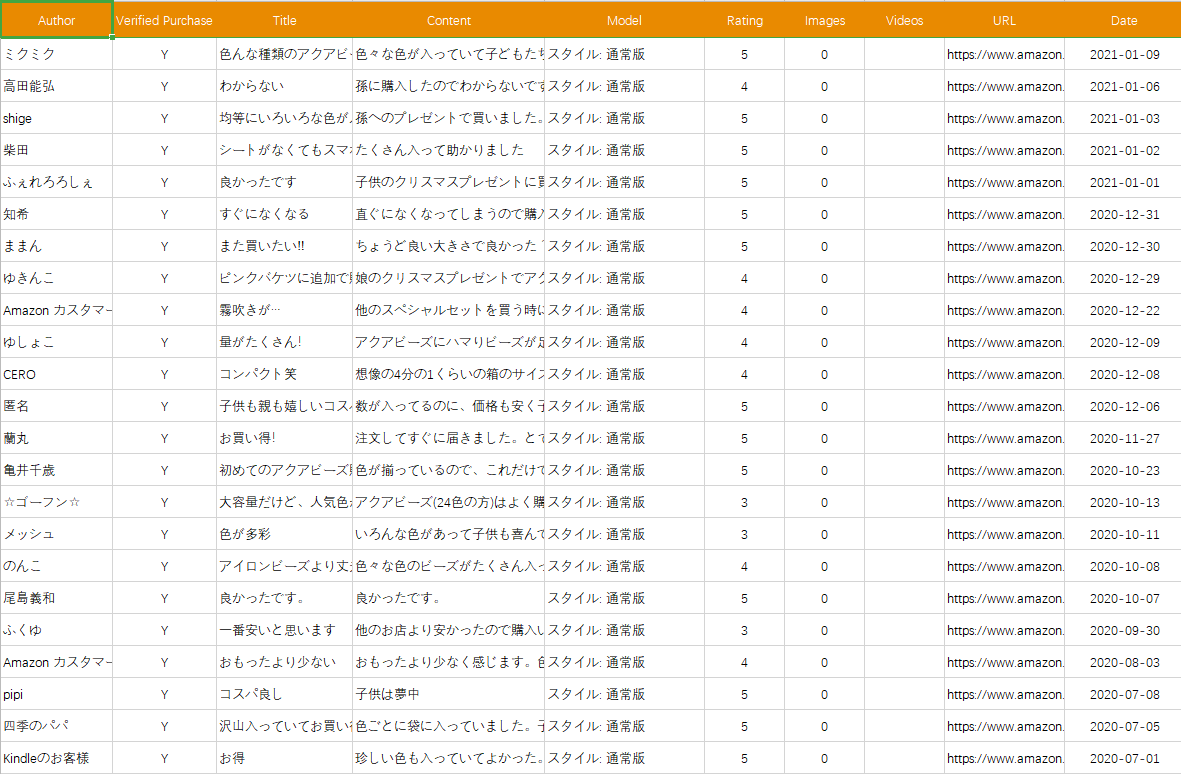Open the URL in the 2020-12-31 row
The width and height of the screenshot is (1181, 774).
coord(1004,214)
